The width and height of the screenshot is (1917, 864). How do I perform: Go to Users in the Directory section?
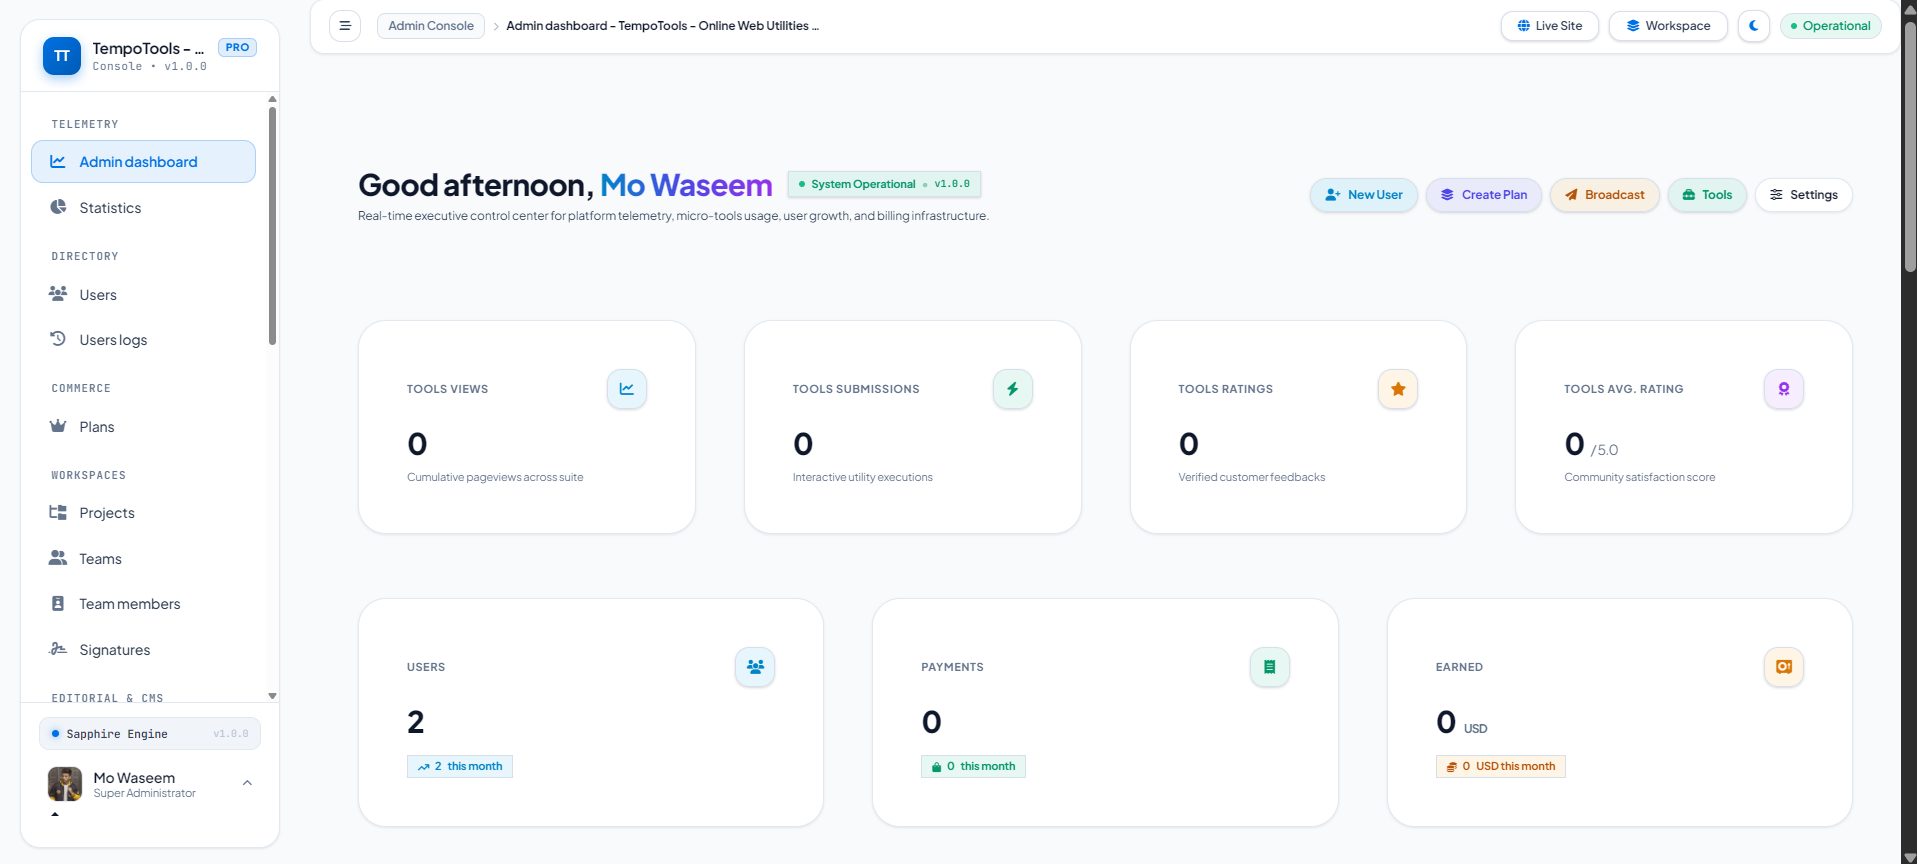pos(143,295)
